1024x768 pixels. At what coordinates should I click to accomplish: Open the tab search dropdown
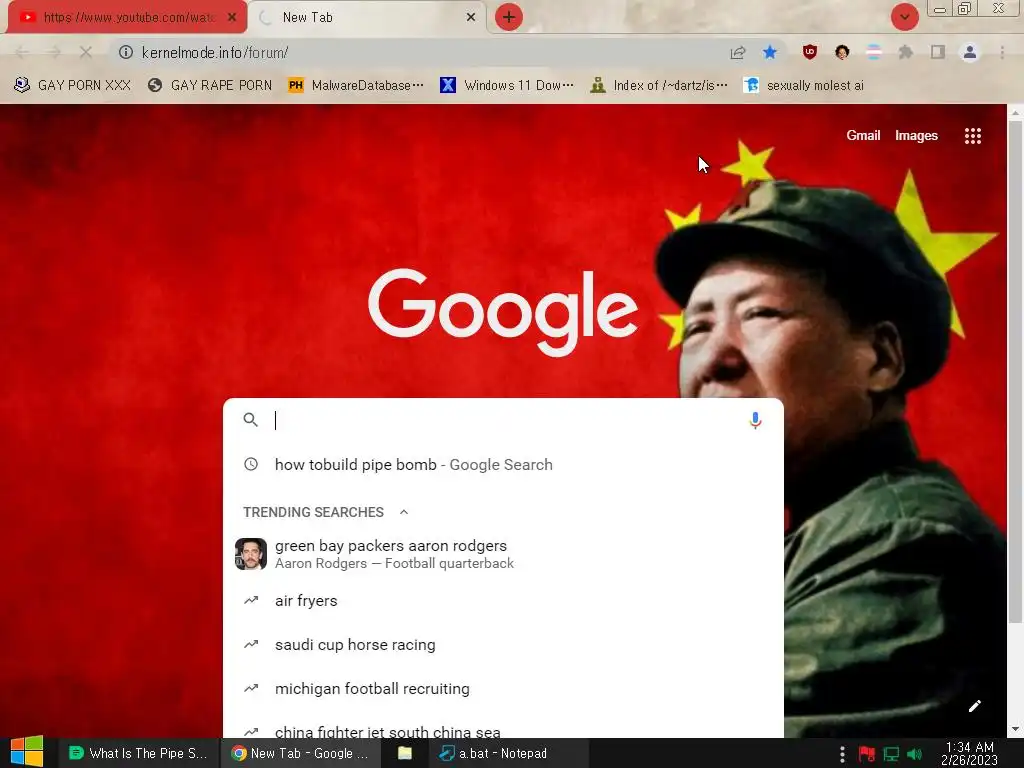[904, 17]
